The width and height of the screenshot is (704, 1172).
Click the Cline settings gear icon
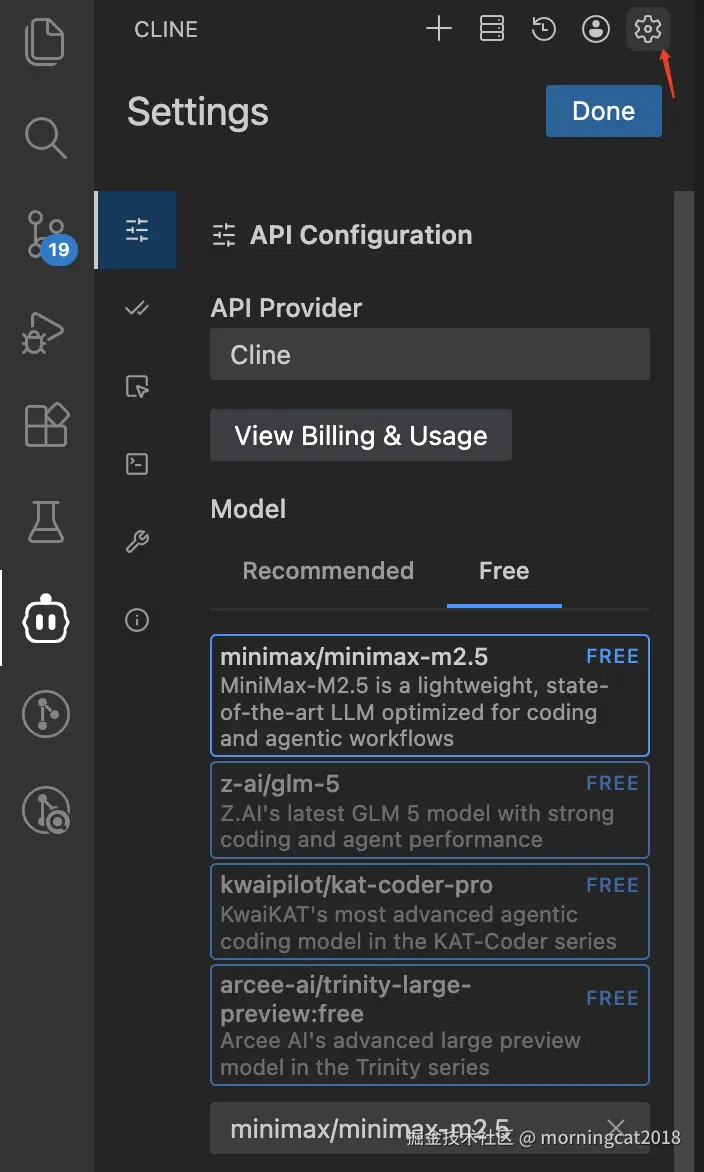point(648,29)
